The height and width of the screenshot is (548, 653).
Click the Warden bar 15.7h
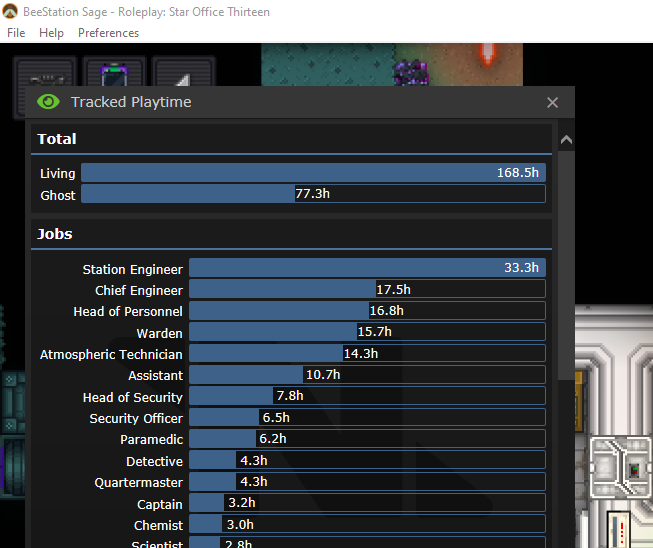click(x=367, y=331)
